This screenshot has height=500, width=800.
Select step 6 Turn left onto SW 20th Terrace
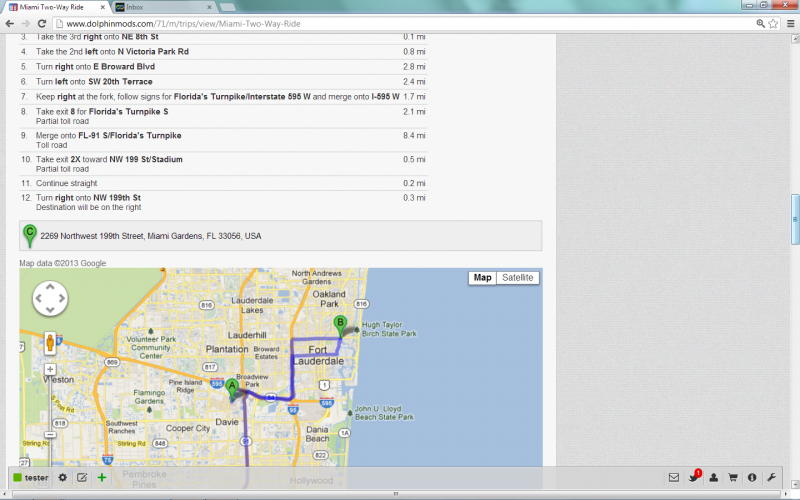(x=223, y=82)
